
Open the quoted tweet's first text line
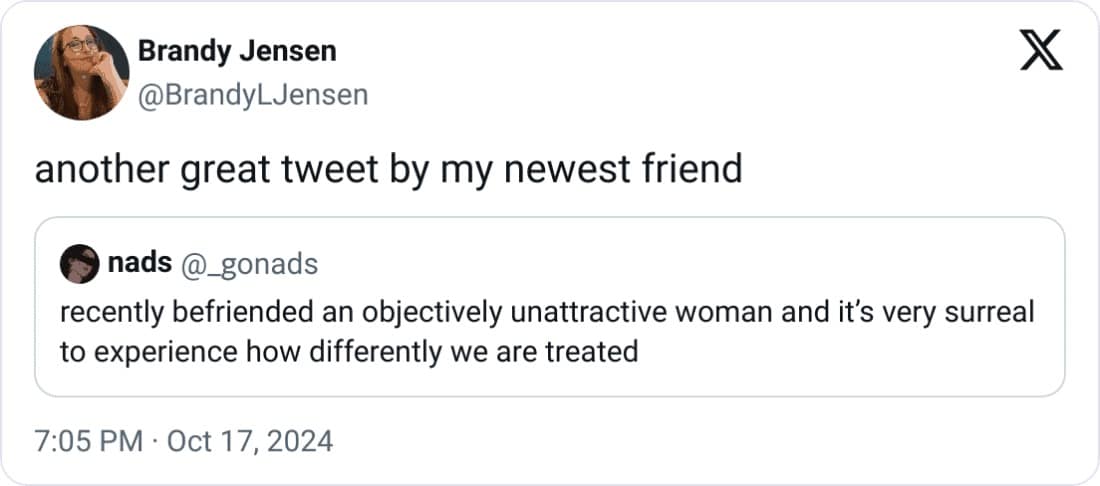click(546, 313)
